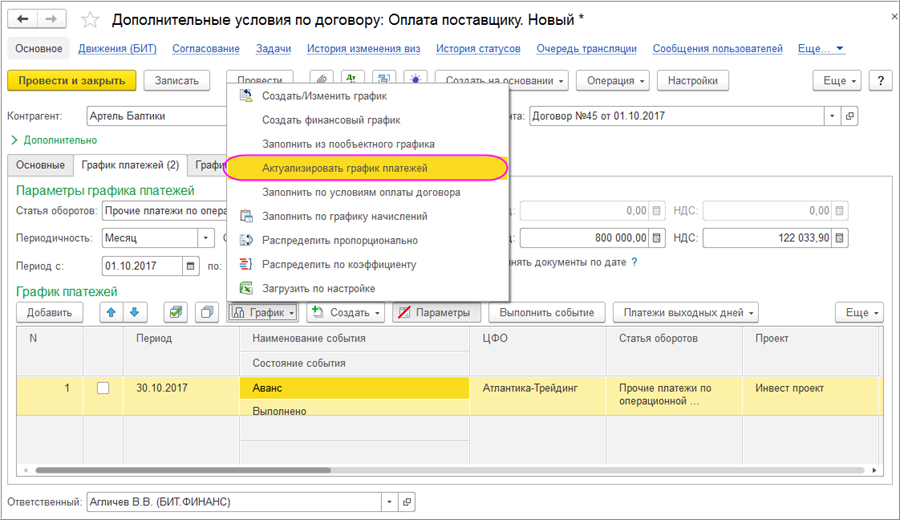The height and width of the screenshot is (520, 900).
Task: Select Актуализировать график платежей menu item
Action: point(344,168)
